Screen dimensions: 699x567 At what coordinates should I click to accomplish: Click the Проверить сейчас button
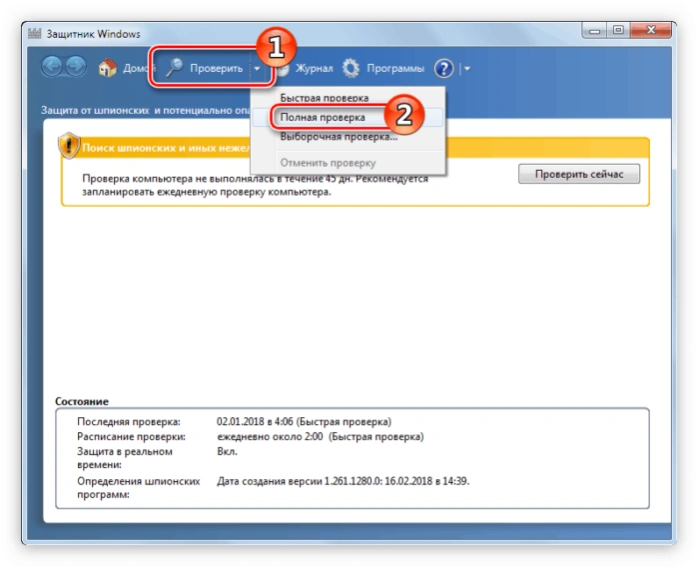click(579, 174)
